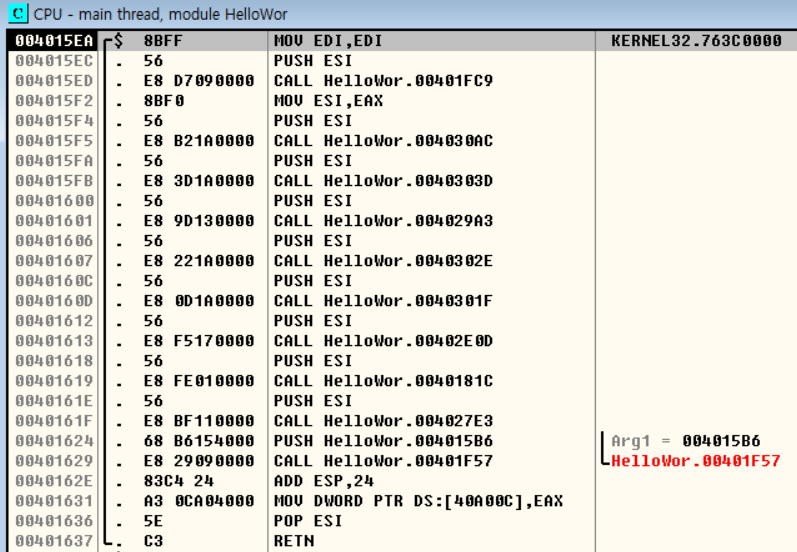The image size is (797, 552).
Task: Click hex bytes E8 B21A0000
Action: [x=199, y=141]
